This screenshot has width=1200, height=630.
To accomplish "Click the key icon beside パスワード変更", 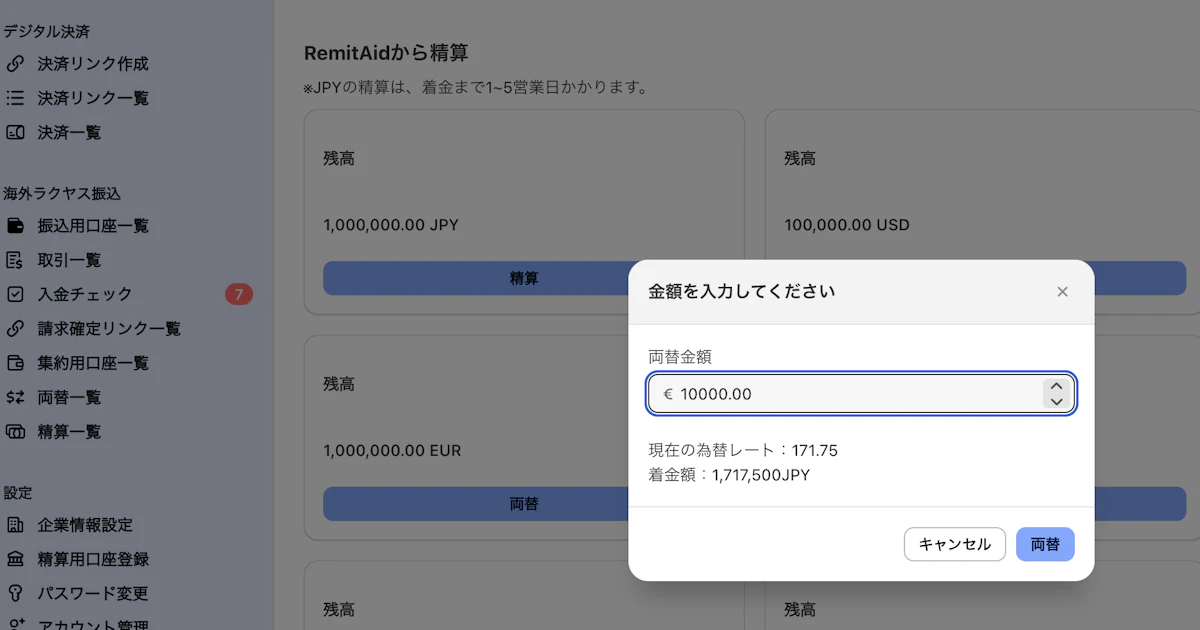I will pos(15,593).
